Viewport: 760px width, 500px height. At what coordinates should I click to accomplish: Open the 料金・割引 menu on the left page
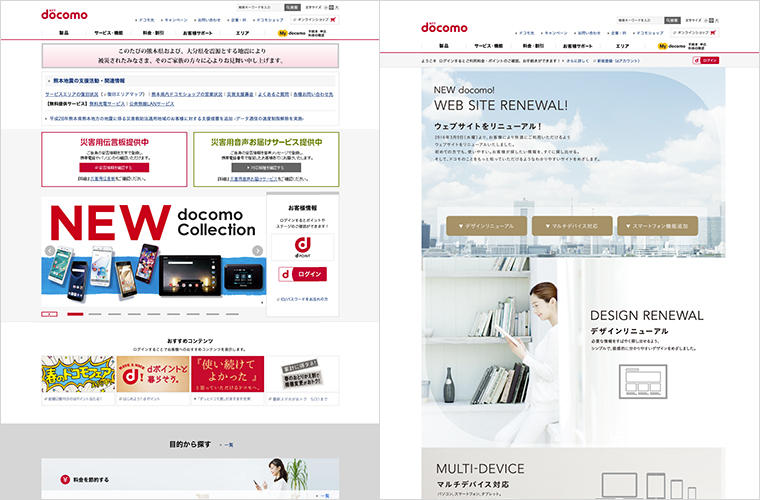coord(153,33)
